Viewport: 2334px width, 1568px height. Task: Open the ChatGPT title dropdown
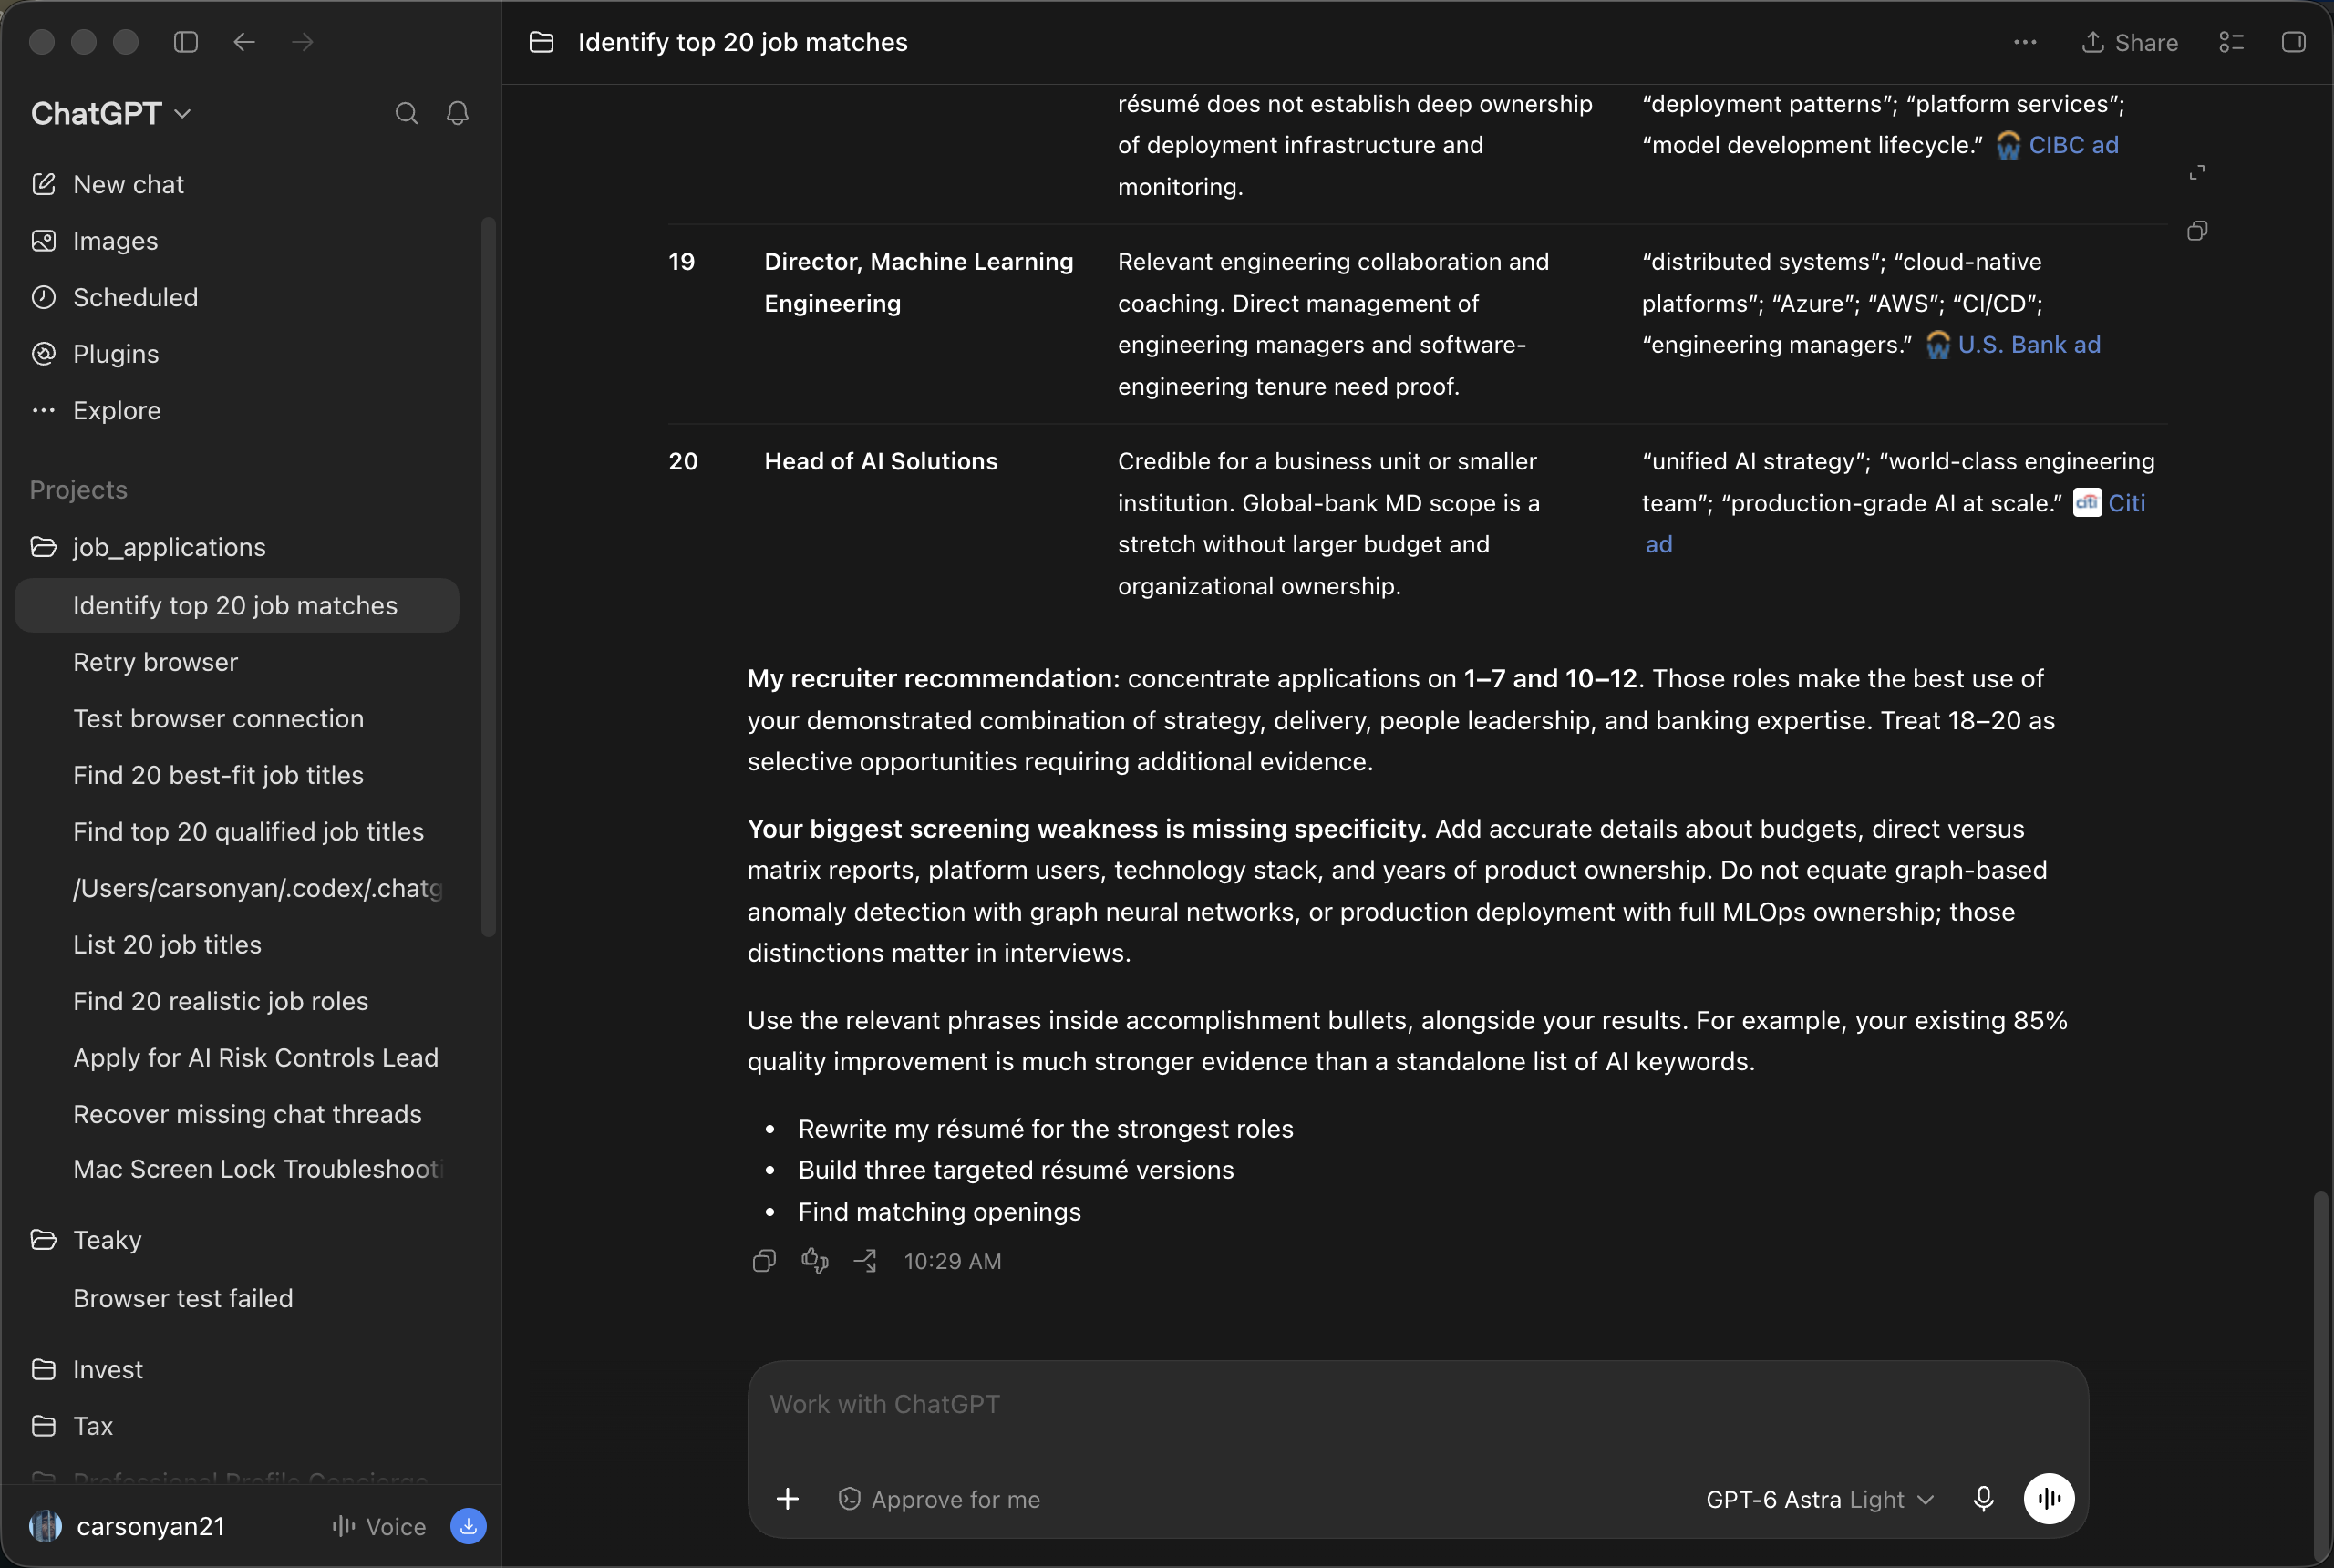point(111,114)
